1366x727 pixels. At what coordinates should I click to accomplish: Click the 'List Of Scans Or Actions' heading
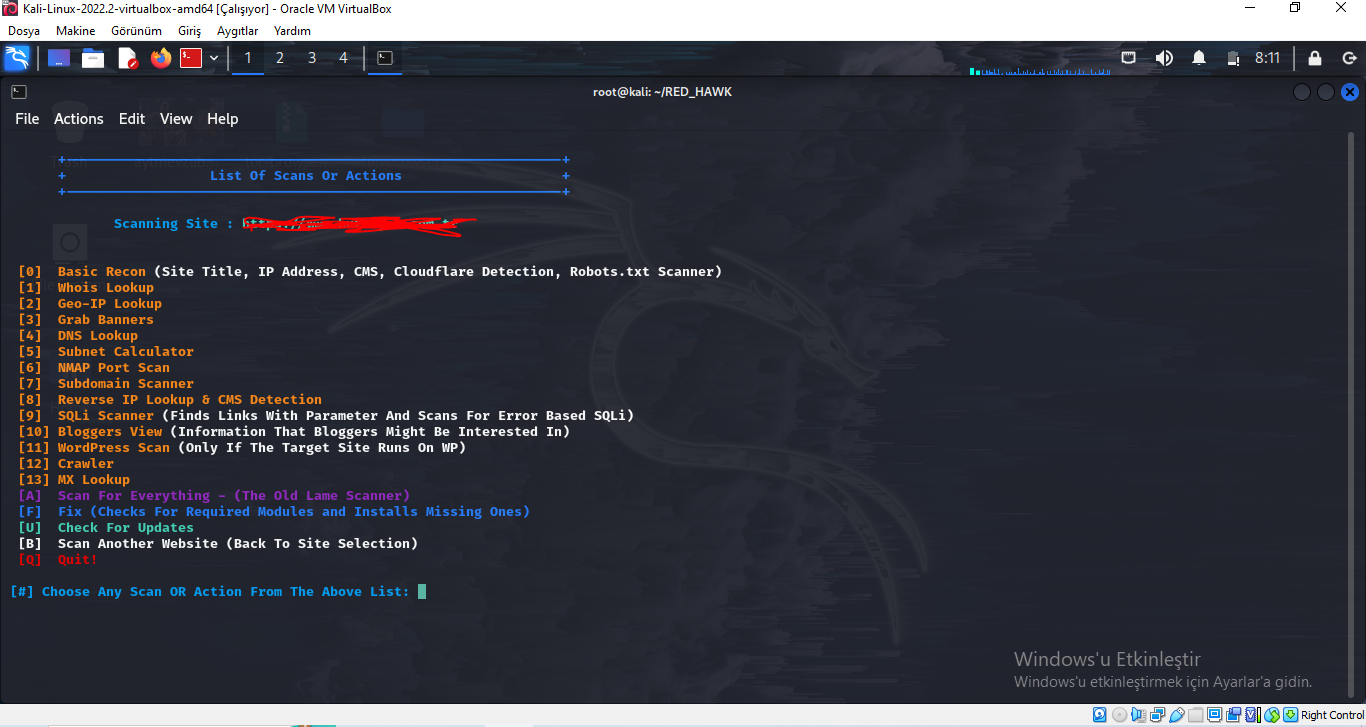tap(306, 176)
